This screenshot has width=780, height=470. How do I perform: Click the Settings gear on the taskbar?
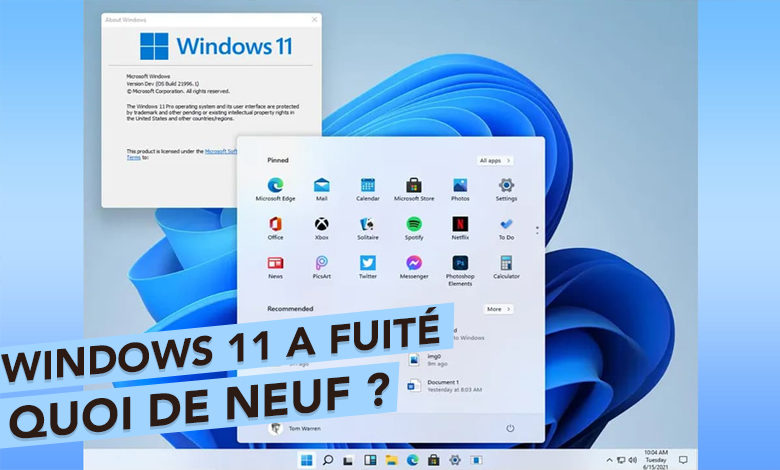(x=455, y=460)
